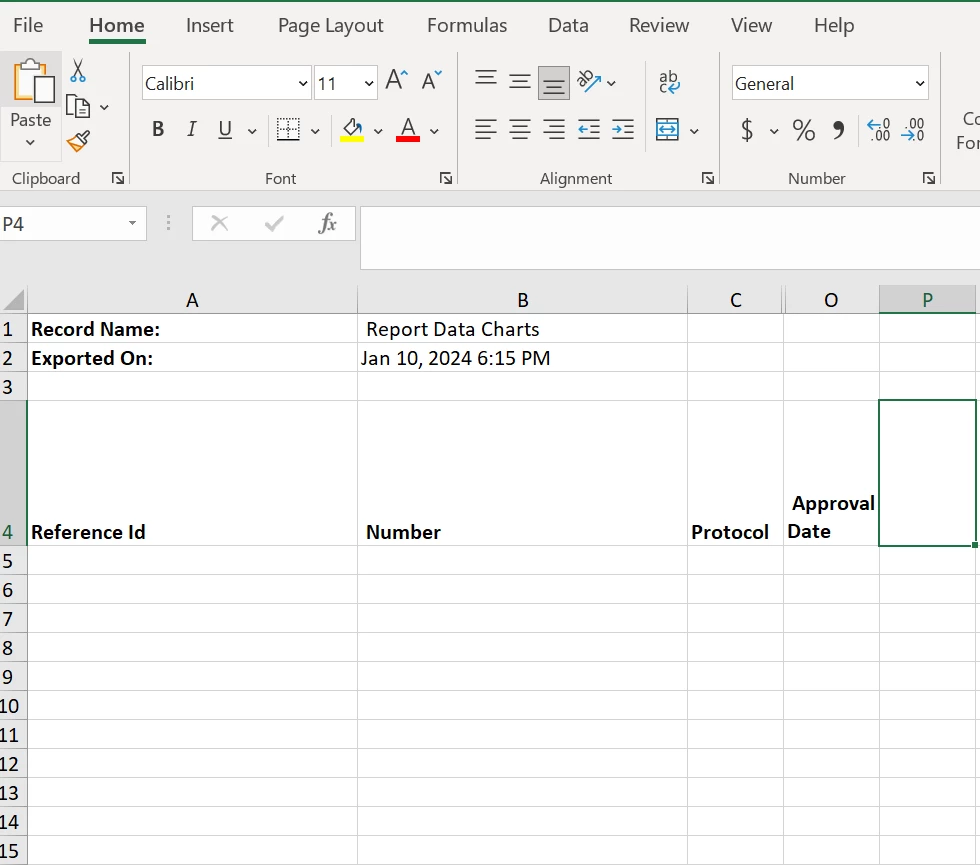Click the Cut scissors icon
Screen dimensions: 980x865
click(78, 71)
